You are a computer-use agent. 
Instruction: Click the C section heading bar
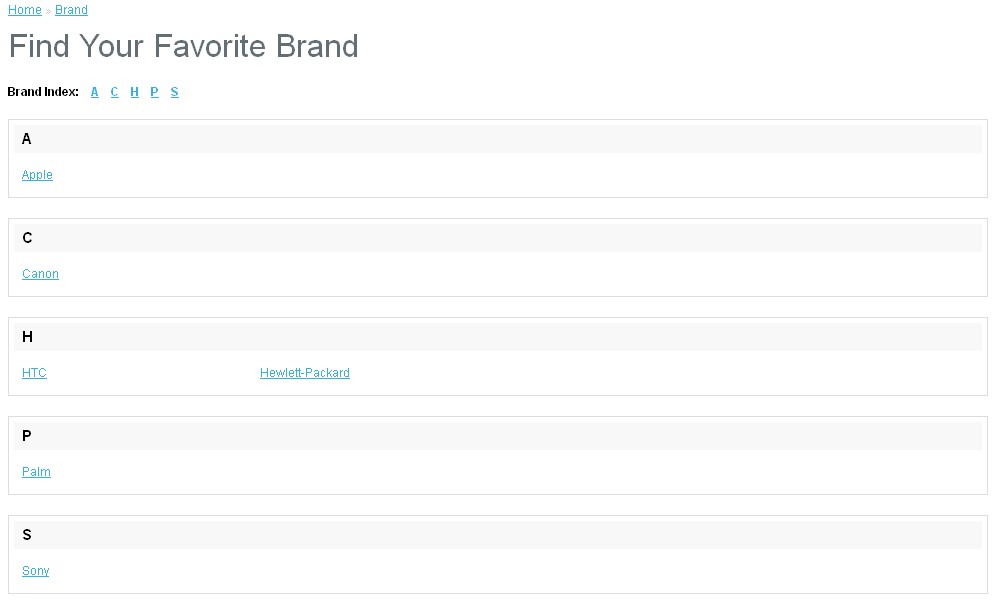(x=497, y=238)
